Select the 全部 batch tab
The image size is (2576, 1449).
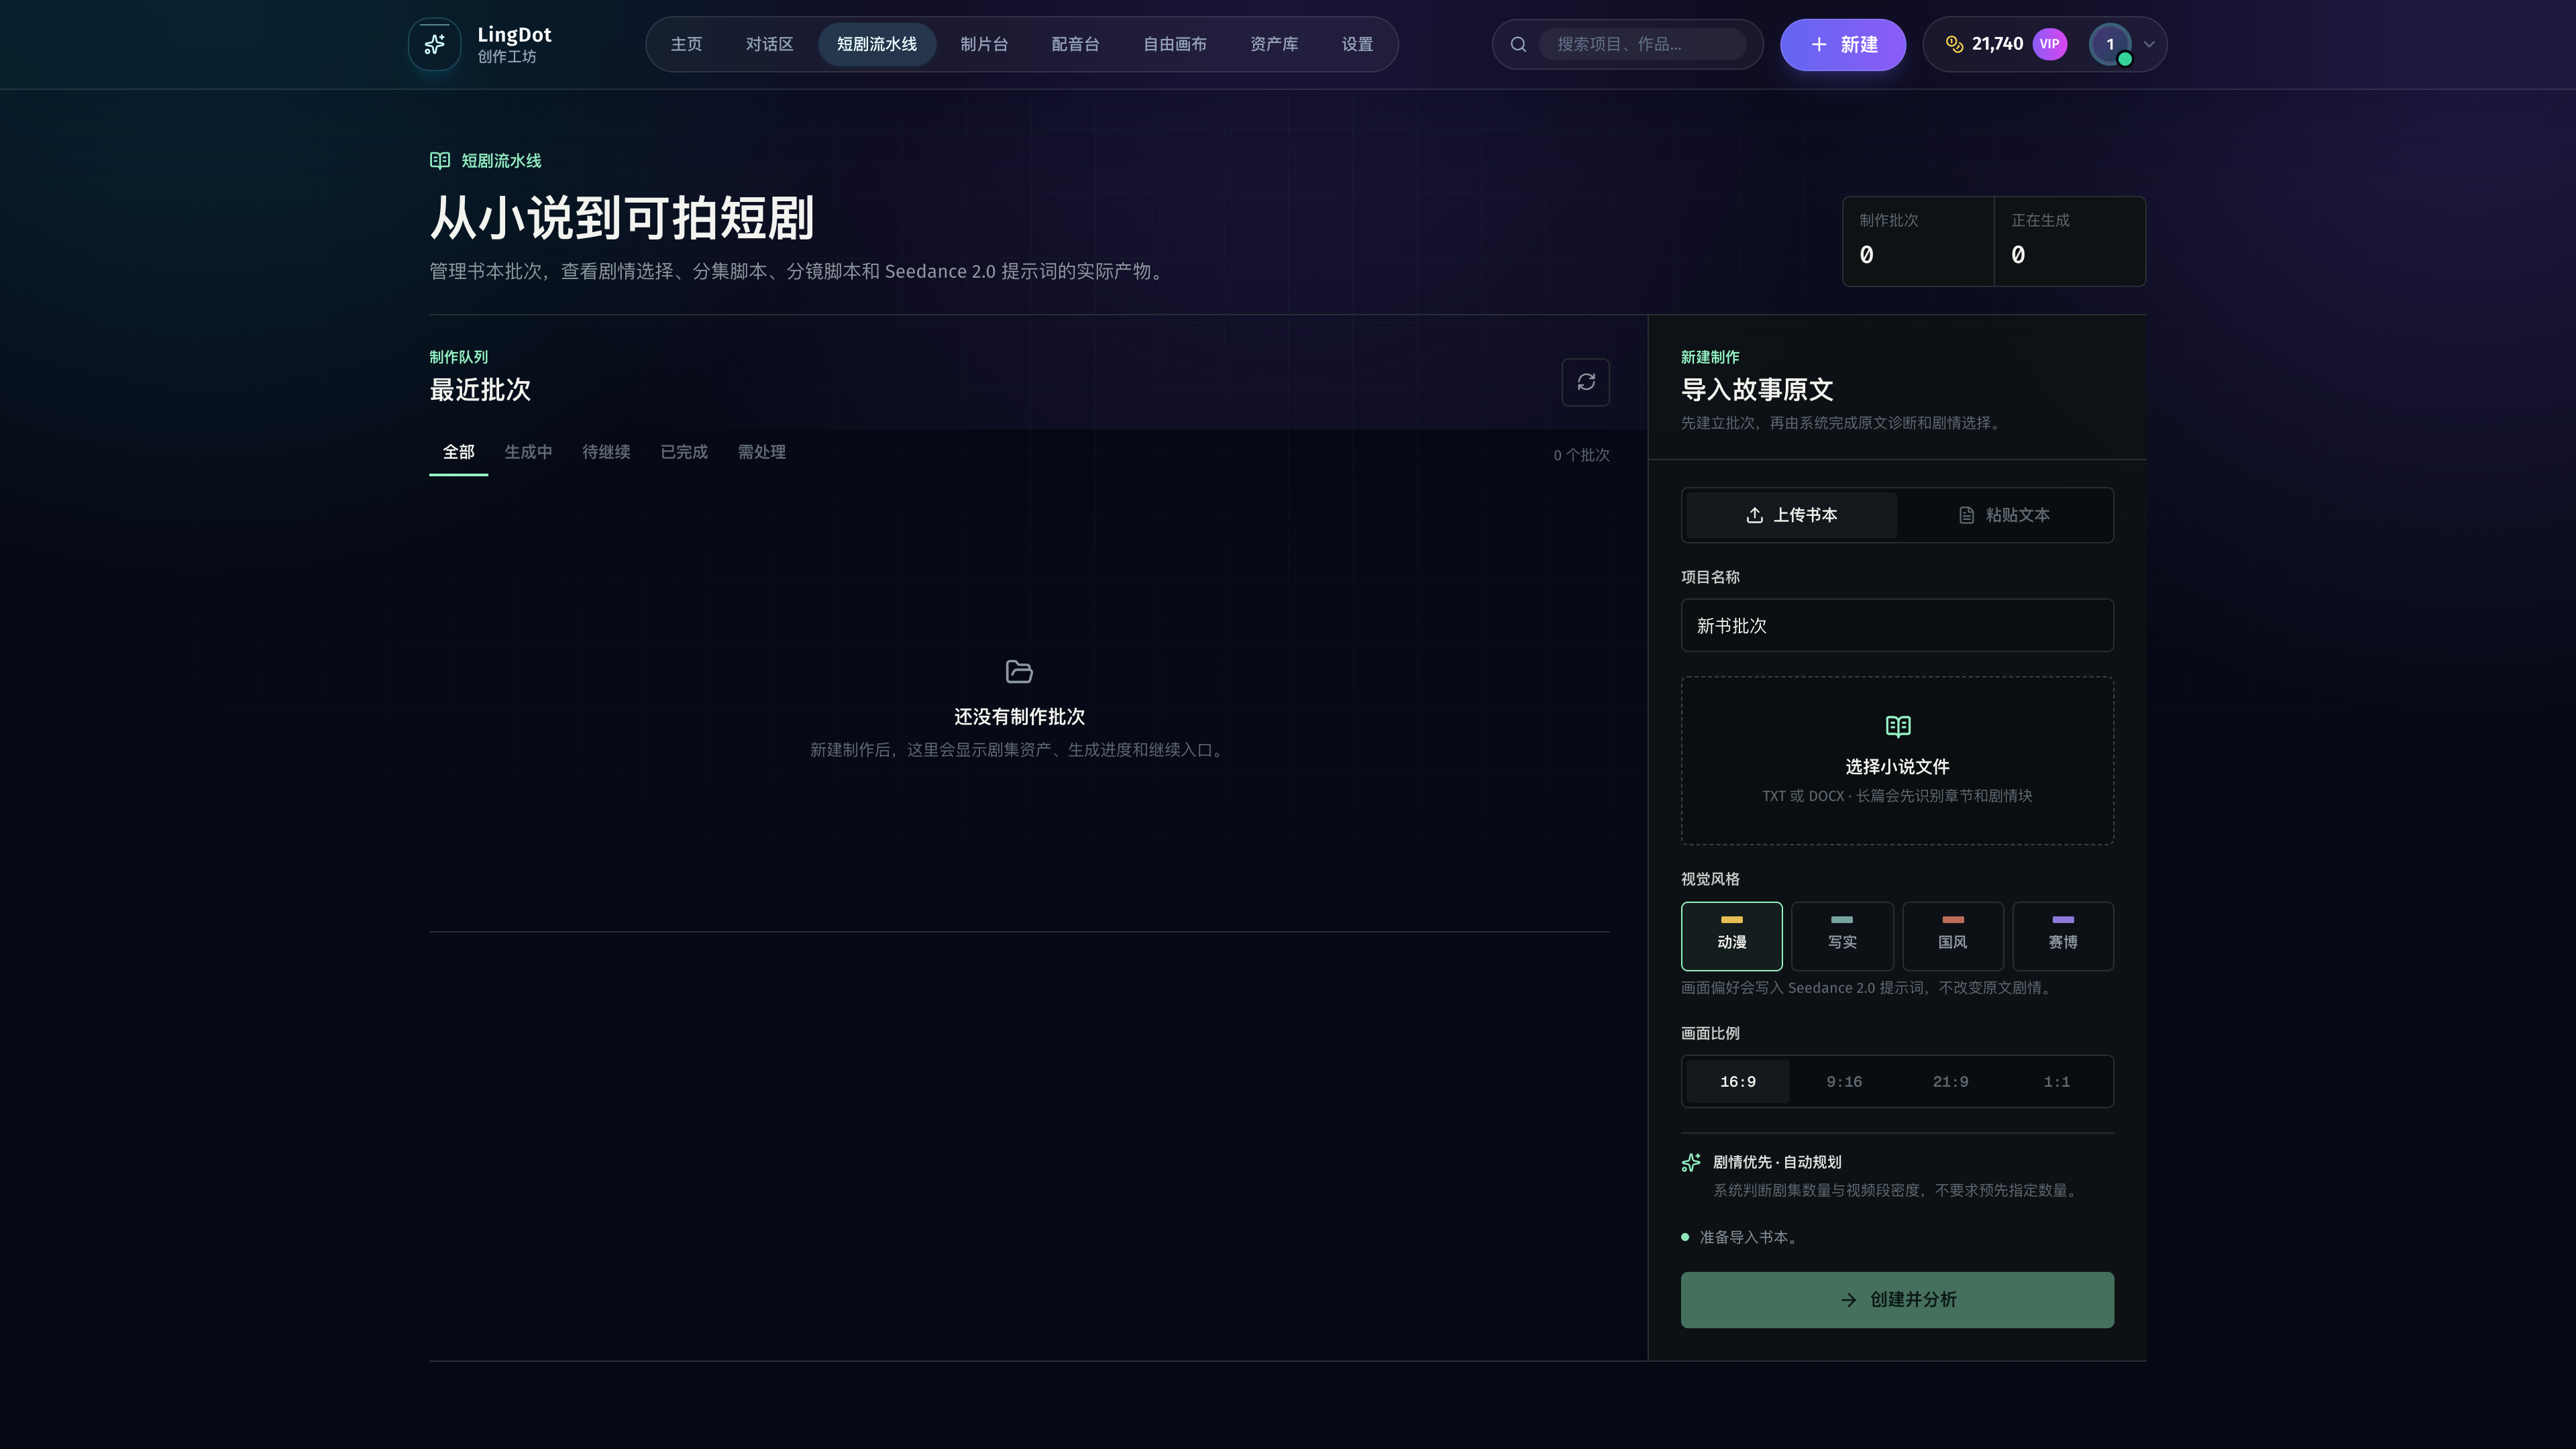point(458,452)
